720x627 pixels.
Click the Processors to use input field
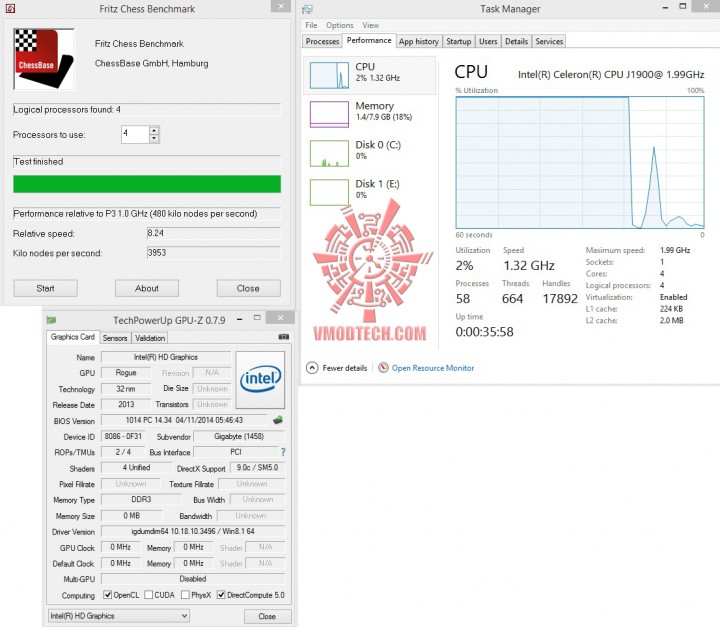135,134
